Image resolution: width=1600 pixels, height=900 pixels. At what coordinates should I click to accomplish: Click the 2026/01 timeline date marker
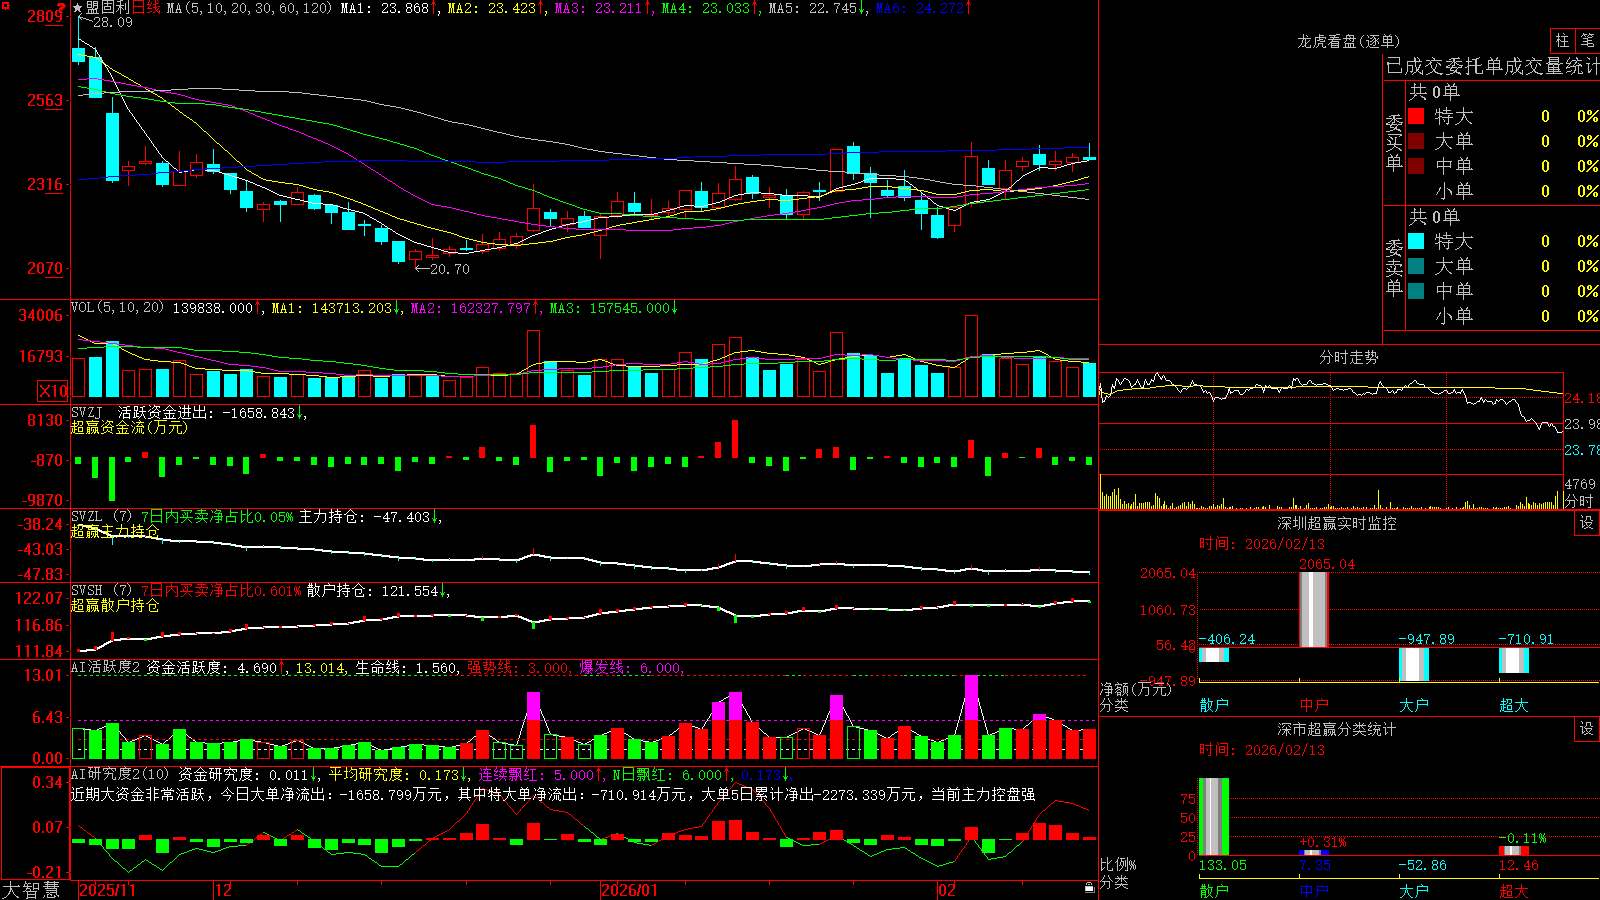629,890
